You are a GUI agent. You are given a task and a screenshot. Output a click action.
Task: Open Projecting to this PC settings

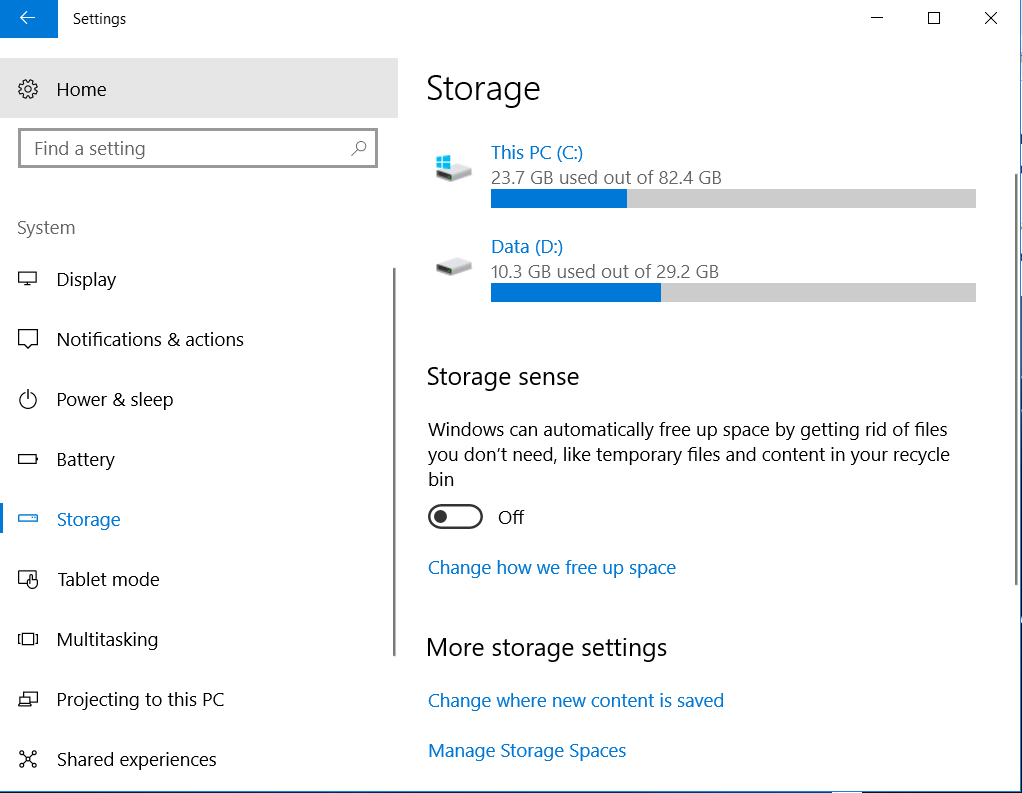tap(140, 700)
